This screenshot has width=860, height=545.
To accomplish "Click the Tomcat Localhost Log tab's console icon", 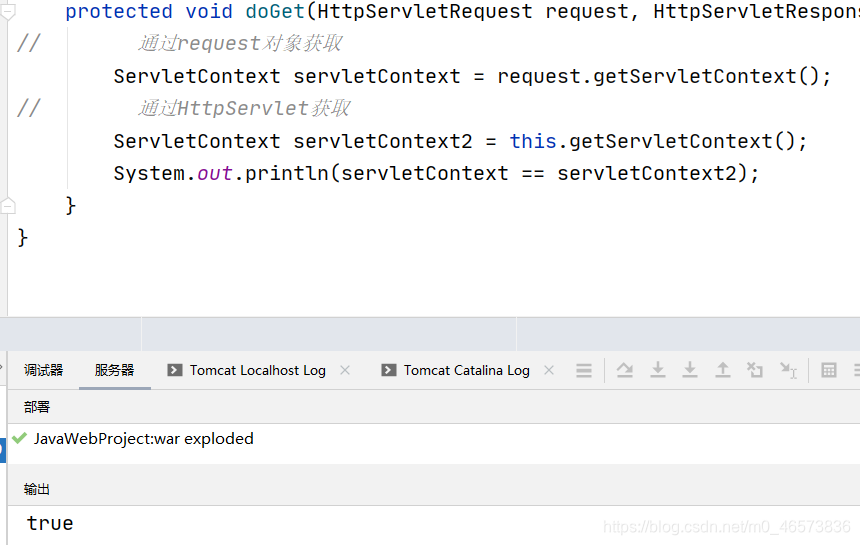I will click(174, 370).
